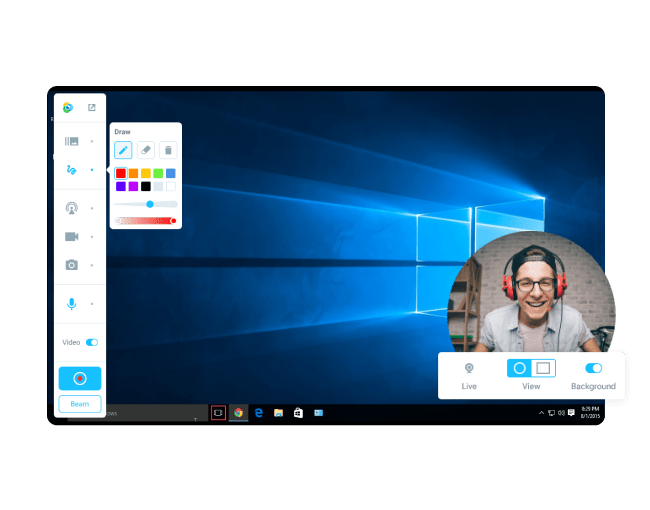Click the record button
This screenshot has width=650, height=510.
80,378
